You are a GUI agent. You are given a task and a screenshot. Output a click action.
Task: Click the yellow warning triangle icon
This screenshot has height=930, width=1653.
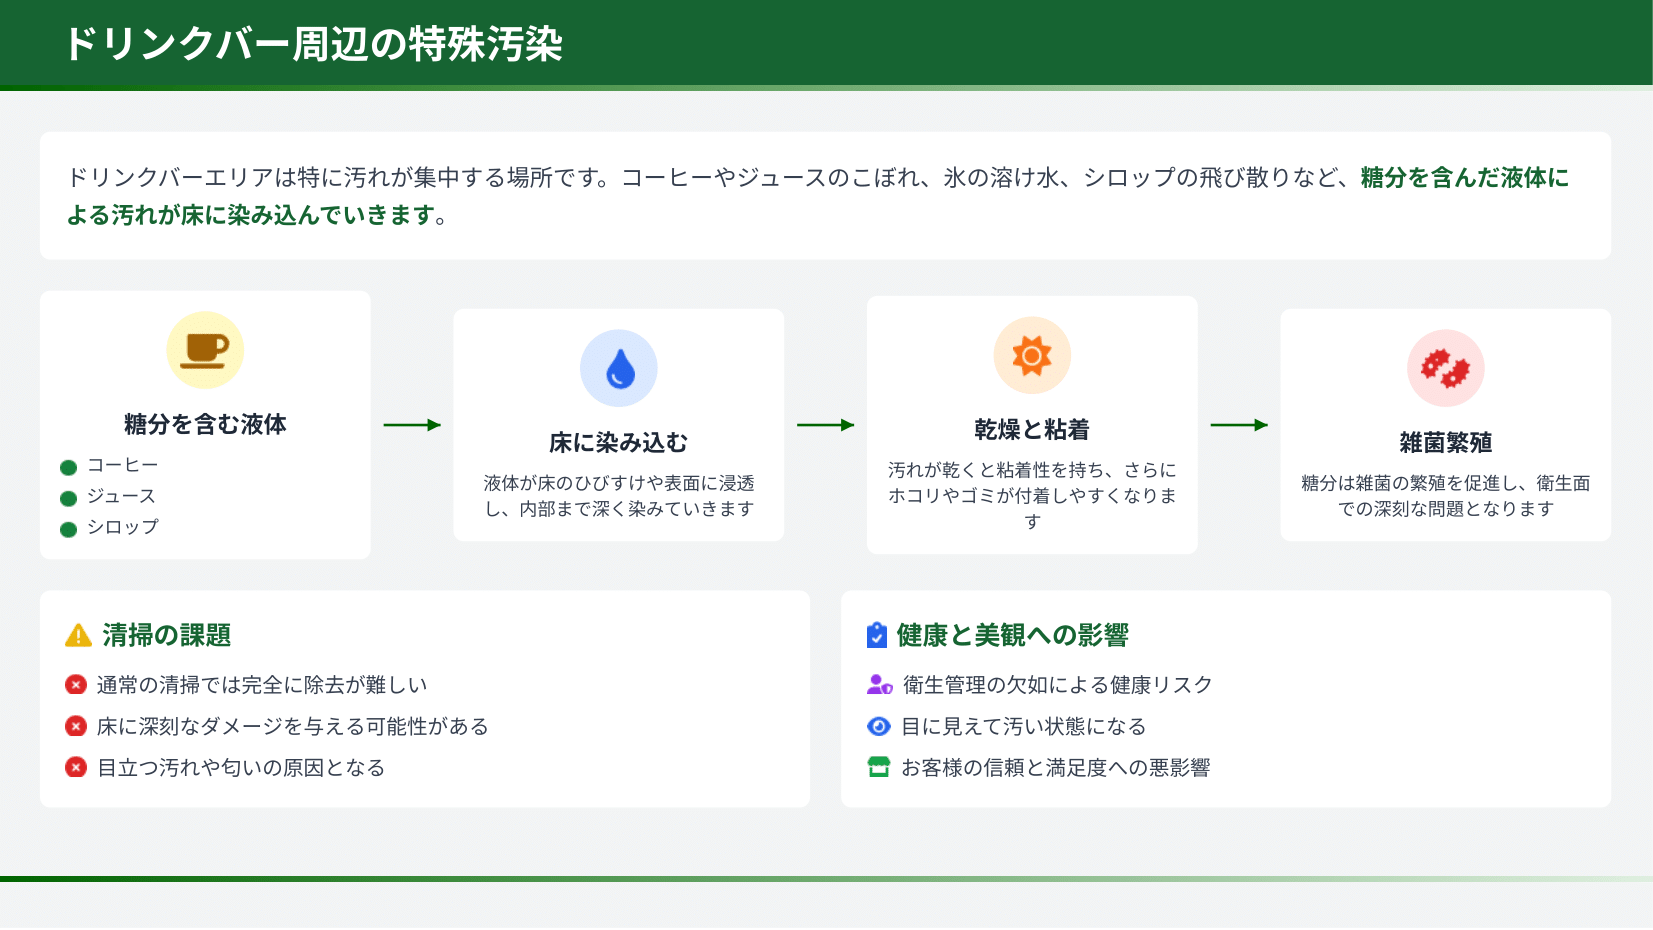[x=78, y=636]
